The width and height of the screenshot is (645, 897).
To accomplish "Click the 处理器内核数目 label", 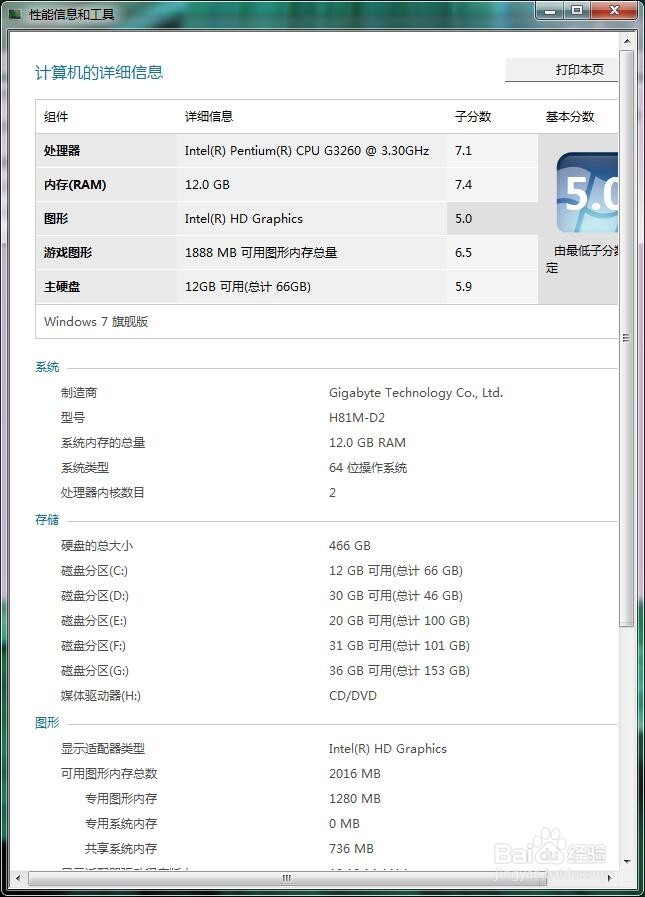I will (102, 493).
